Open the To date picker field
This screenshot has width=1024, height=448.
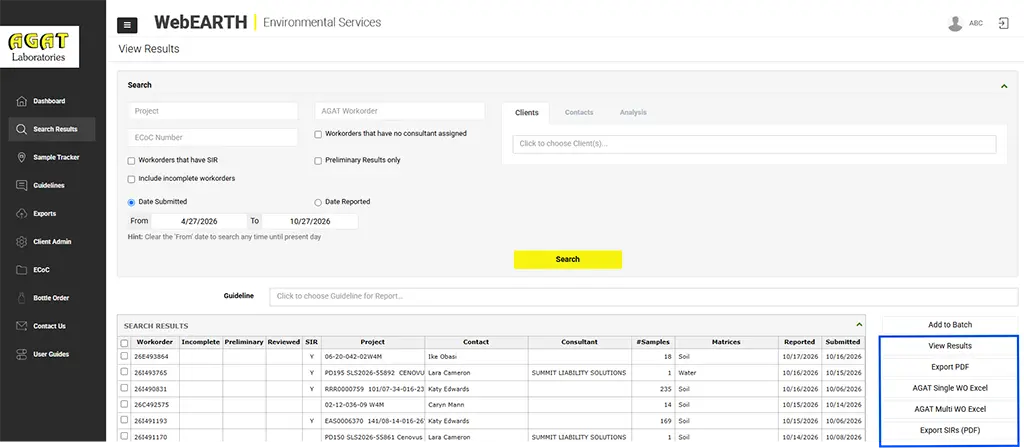coord(310,221)
